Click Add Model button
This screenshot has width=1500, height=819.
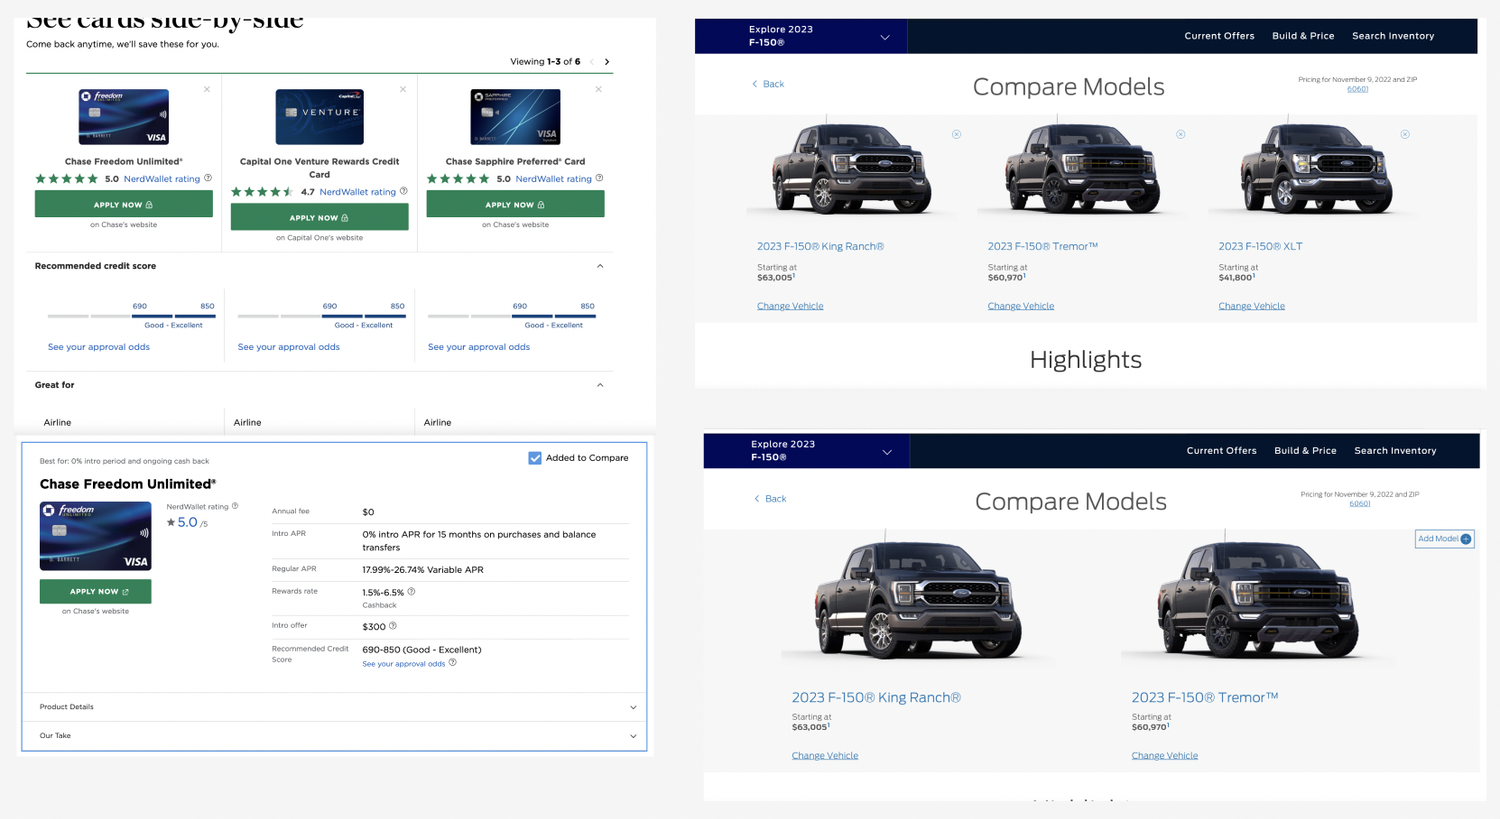pos(1444,539)
